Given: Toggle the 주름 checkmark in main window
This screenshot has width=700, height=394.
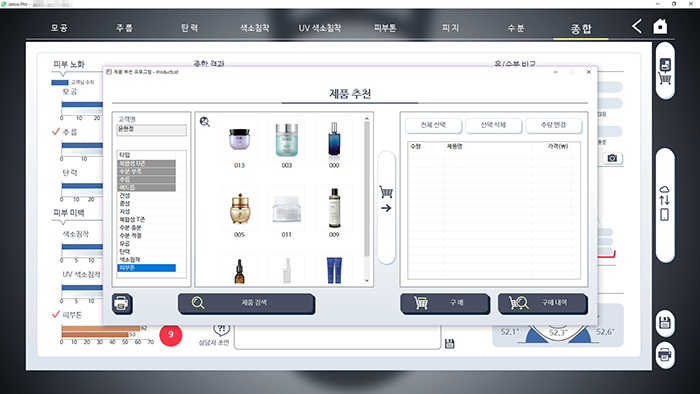Looking at the screenshot, I should tap(56, 132).
